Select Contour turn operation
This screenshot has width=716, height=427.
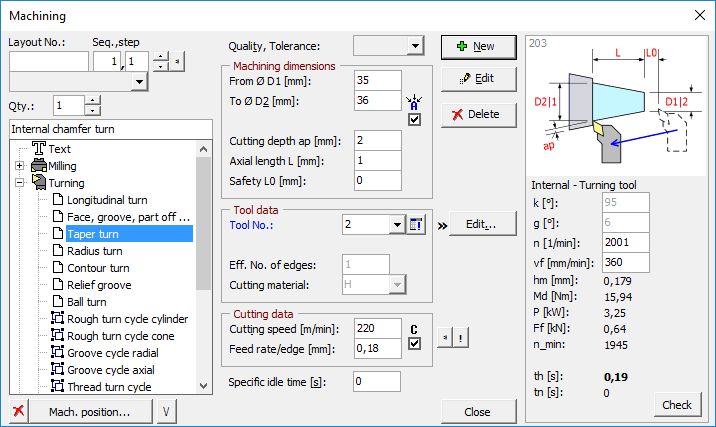(x=97, y=268)
